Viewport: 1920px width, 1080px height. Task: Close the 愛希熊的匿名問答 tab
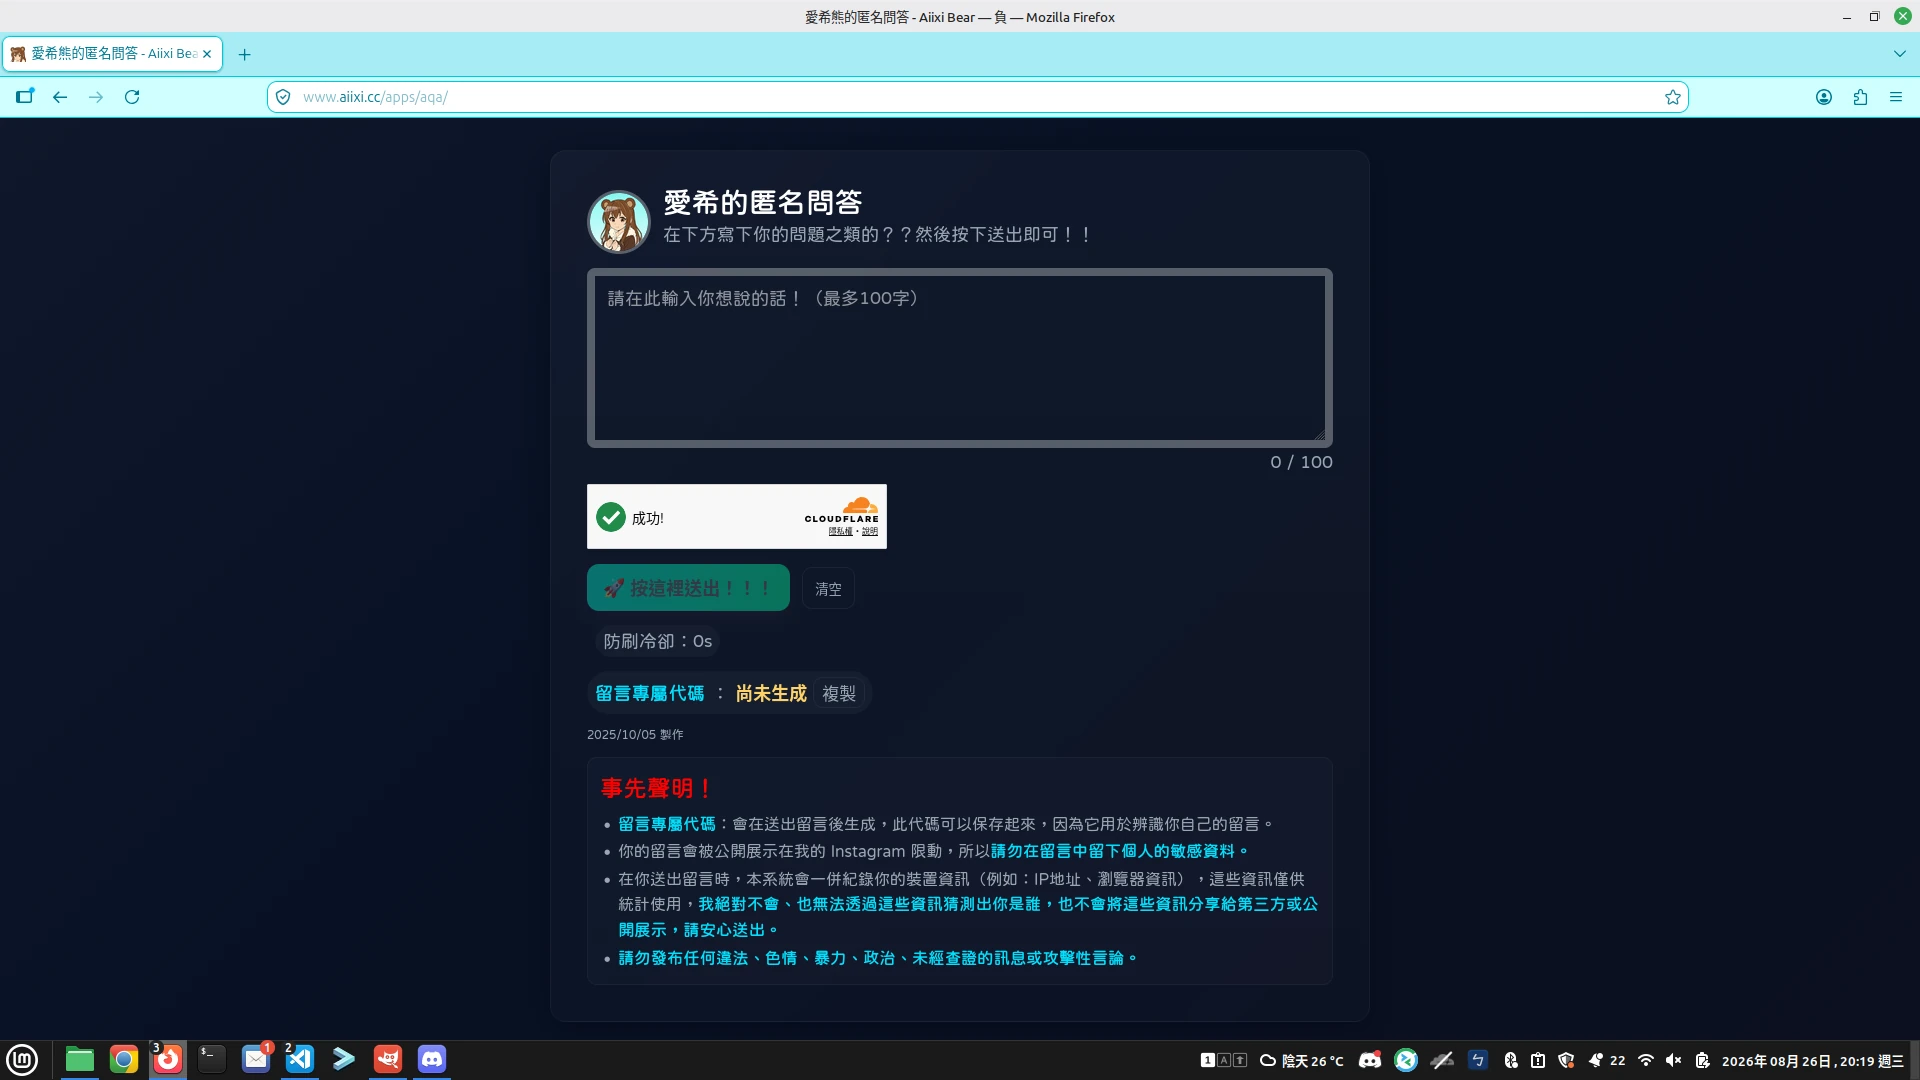point(207,54)
